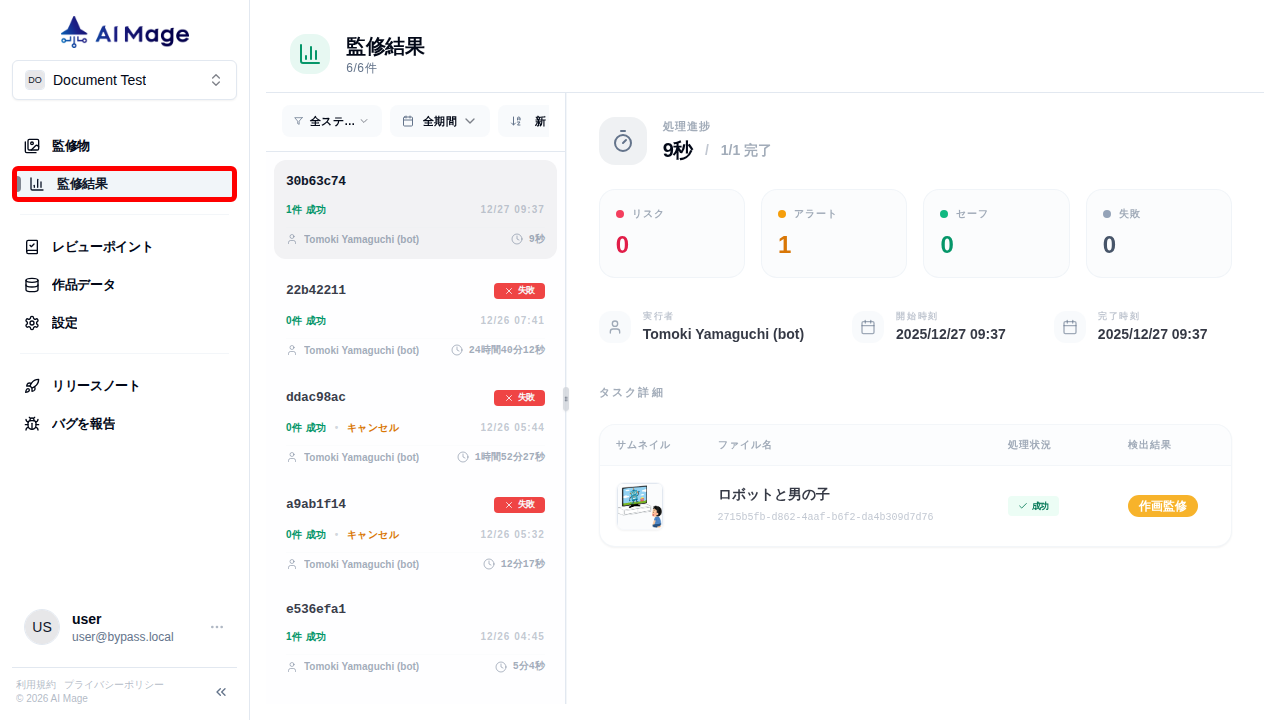Open the 全期間 period dropdown
The image size is (1280, 720).
pos(439,120)
